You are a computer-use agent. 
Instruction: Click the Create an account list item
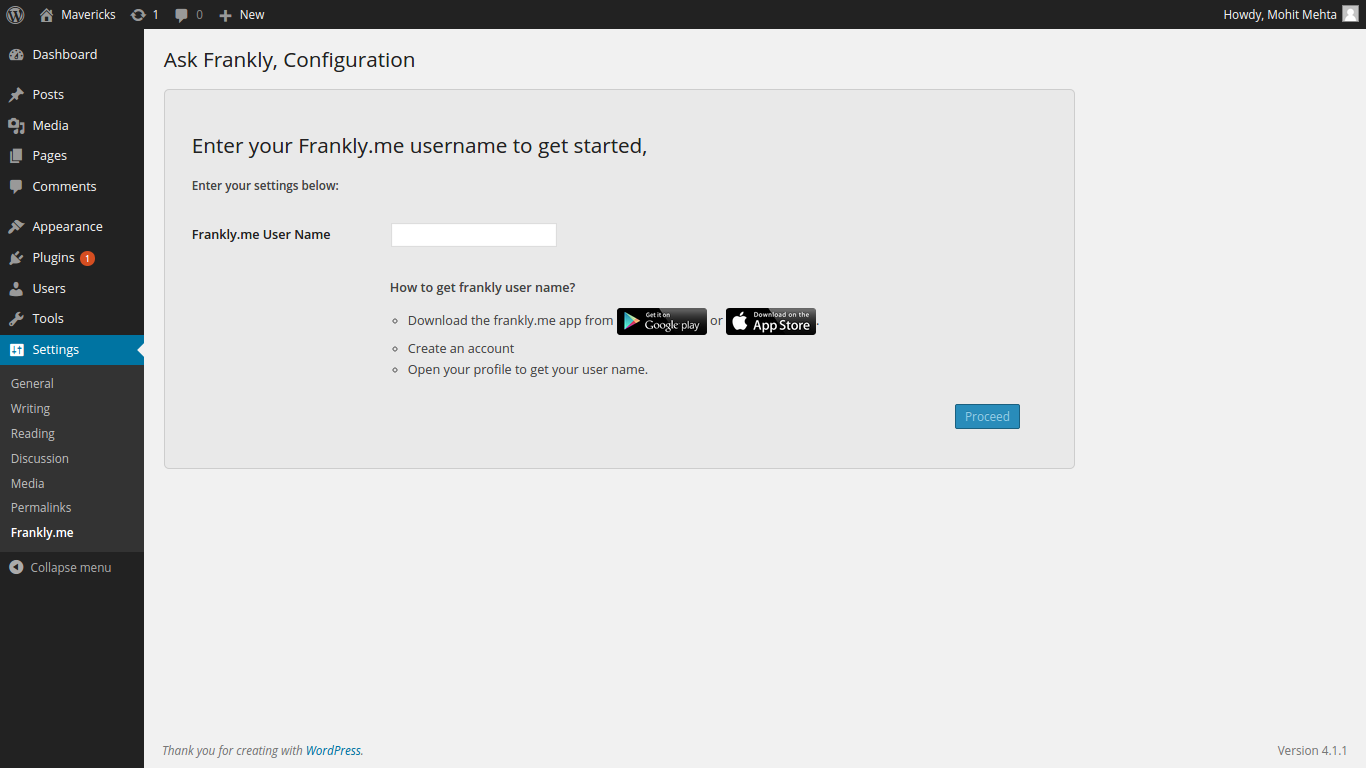(x=461, y=349)
